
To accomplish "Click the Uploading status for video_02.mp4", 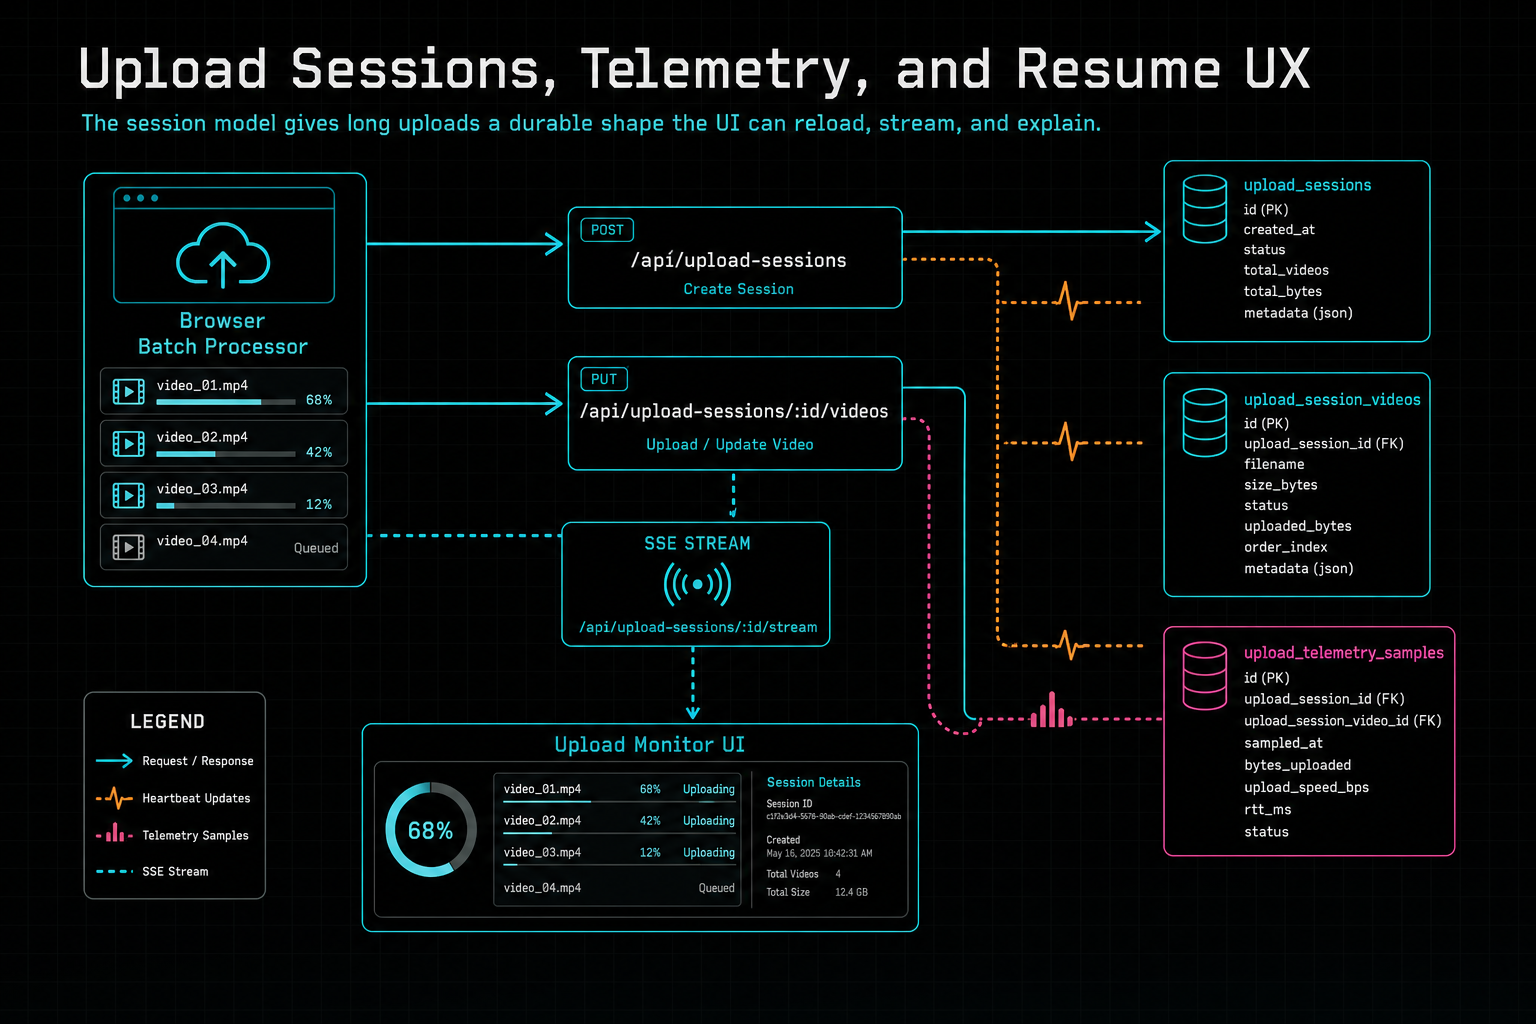I will click(709, 821).
